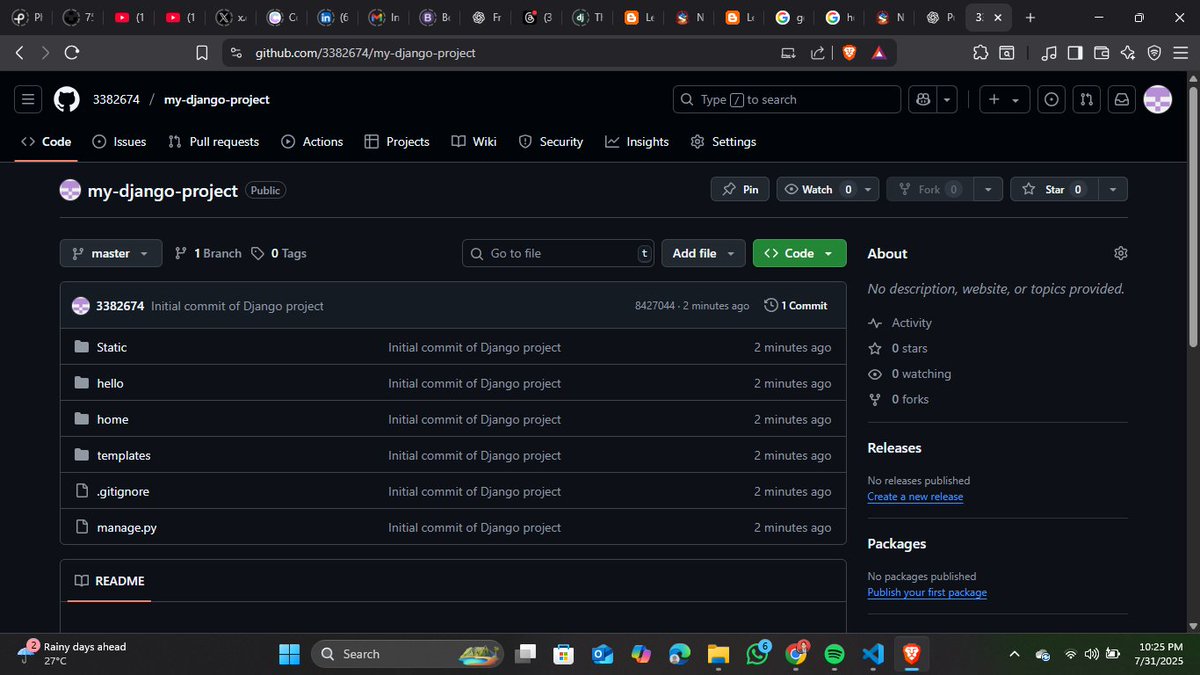Open the templates folder

click(124, 455)
